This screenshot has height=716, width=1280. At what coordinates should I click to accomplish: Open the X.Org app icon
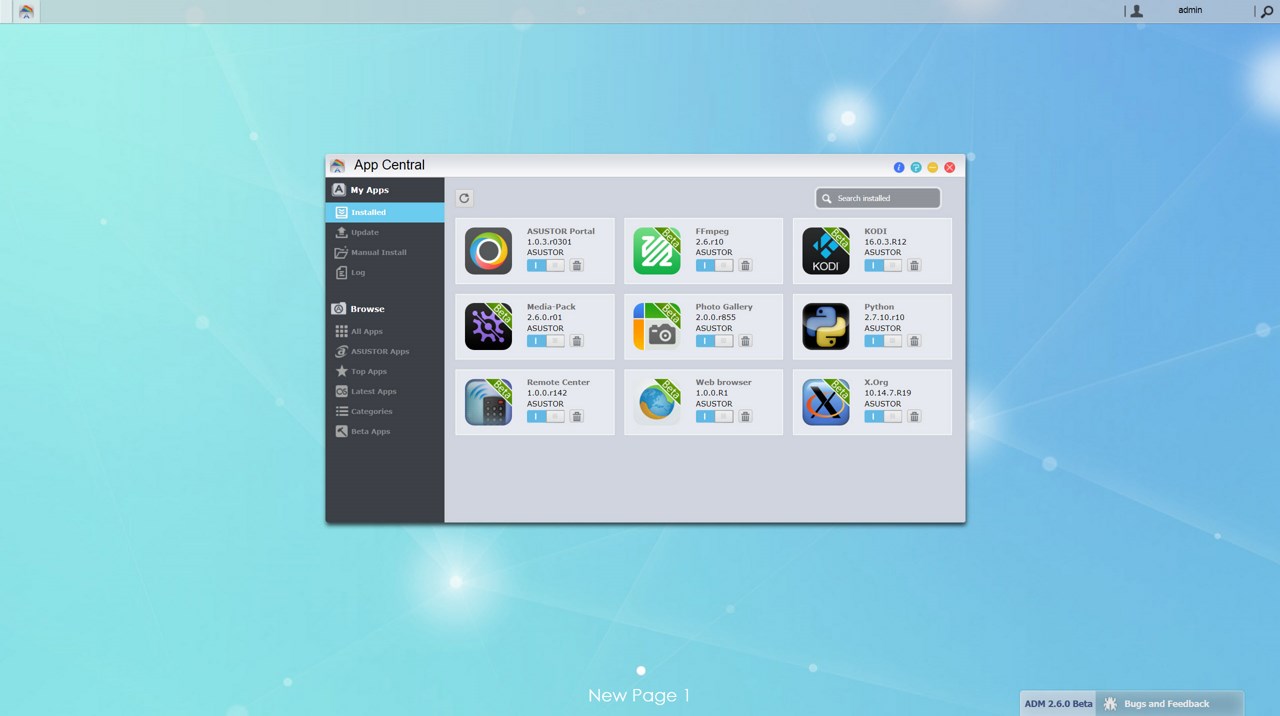(826, 402)
